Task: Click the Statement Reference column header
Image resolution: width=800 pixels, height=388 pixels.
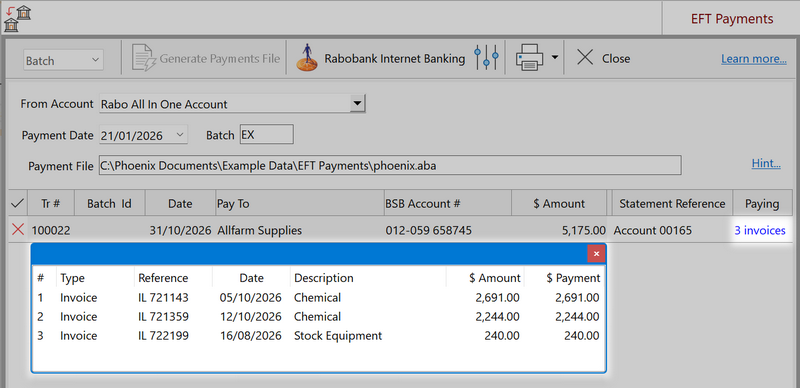Action: pyautogui.click(x=672, y=204)
